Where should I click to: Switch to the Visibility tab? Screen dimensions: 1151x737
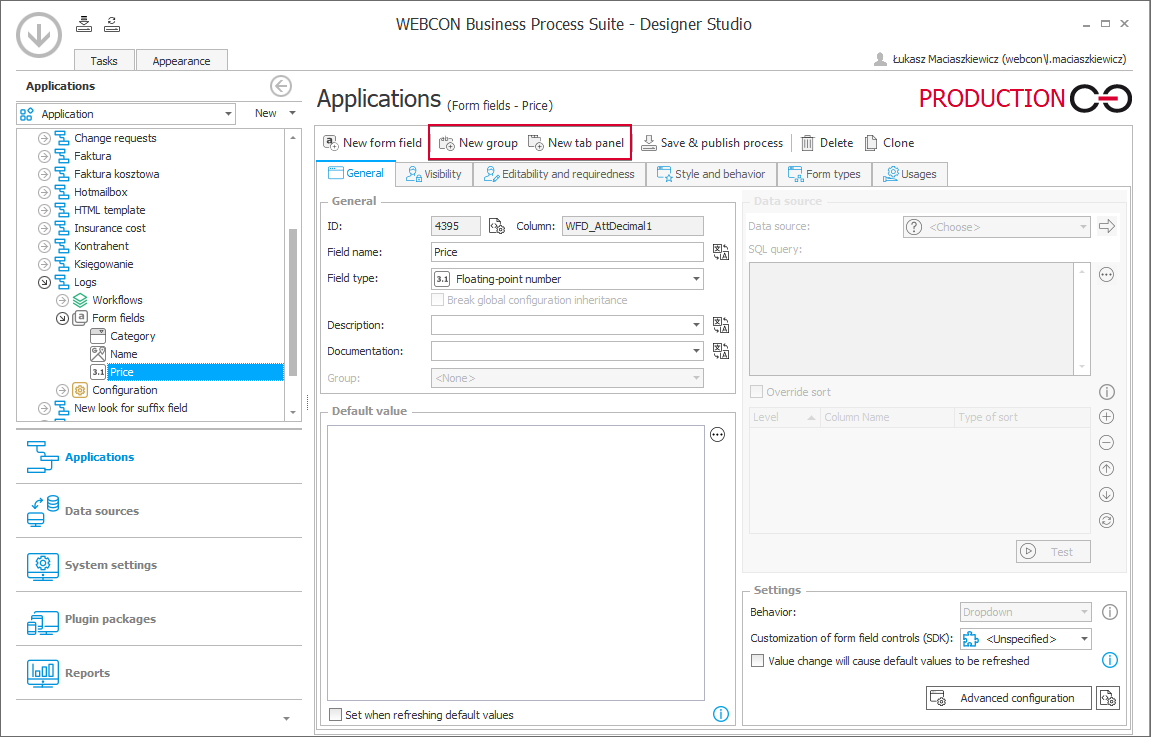click(x=434, y=174)
